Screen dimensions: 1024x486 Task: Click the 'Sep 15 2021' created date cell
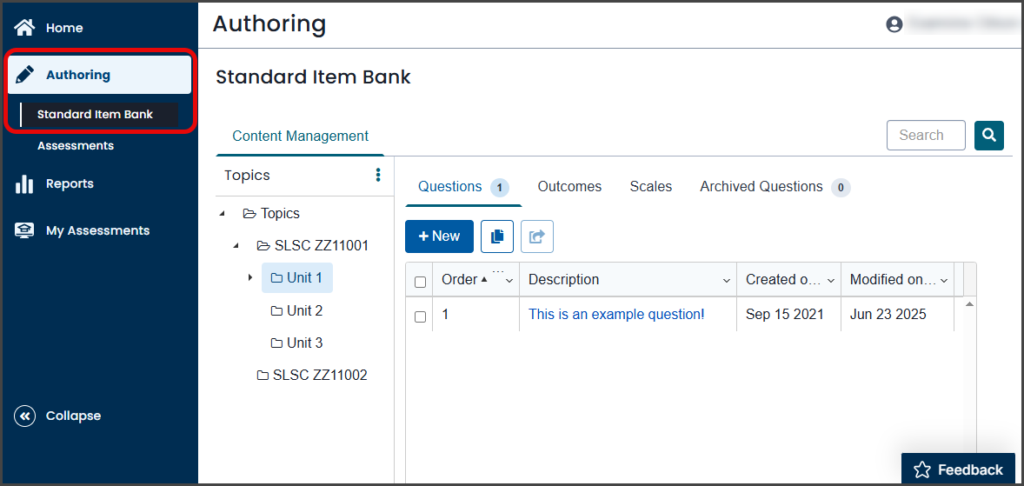click(784, 314)
